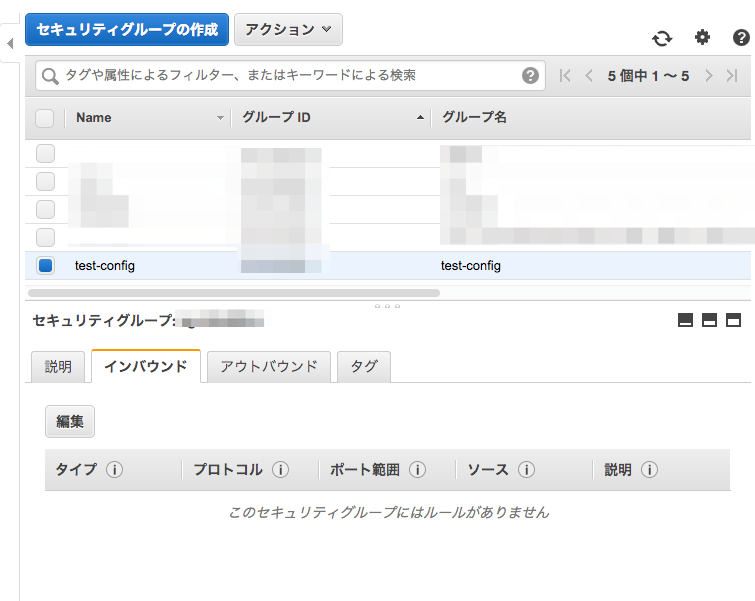This screenshot has height=601, width=755.
Task: Toggle the select-all checkbox in table header
Action: pos(45,118)
